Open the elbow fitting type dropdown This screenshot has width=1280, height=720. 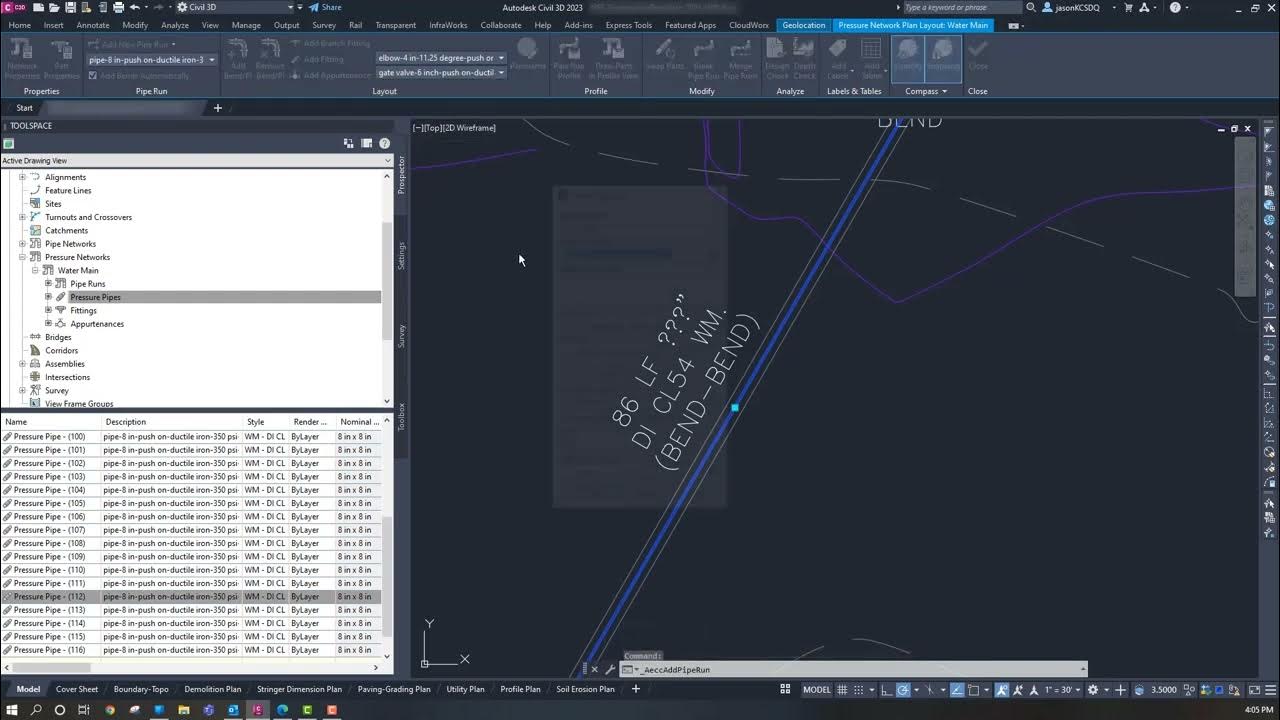pos(441,58)
